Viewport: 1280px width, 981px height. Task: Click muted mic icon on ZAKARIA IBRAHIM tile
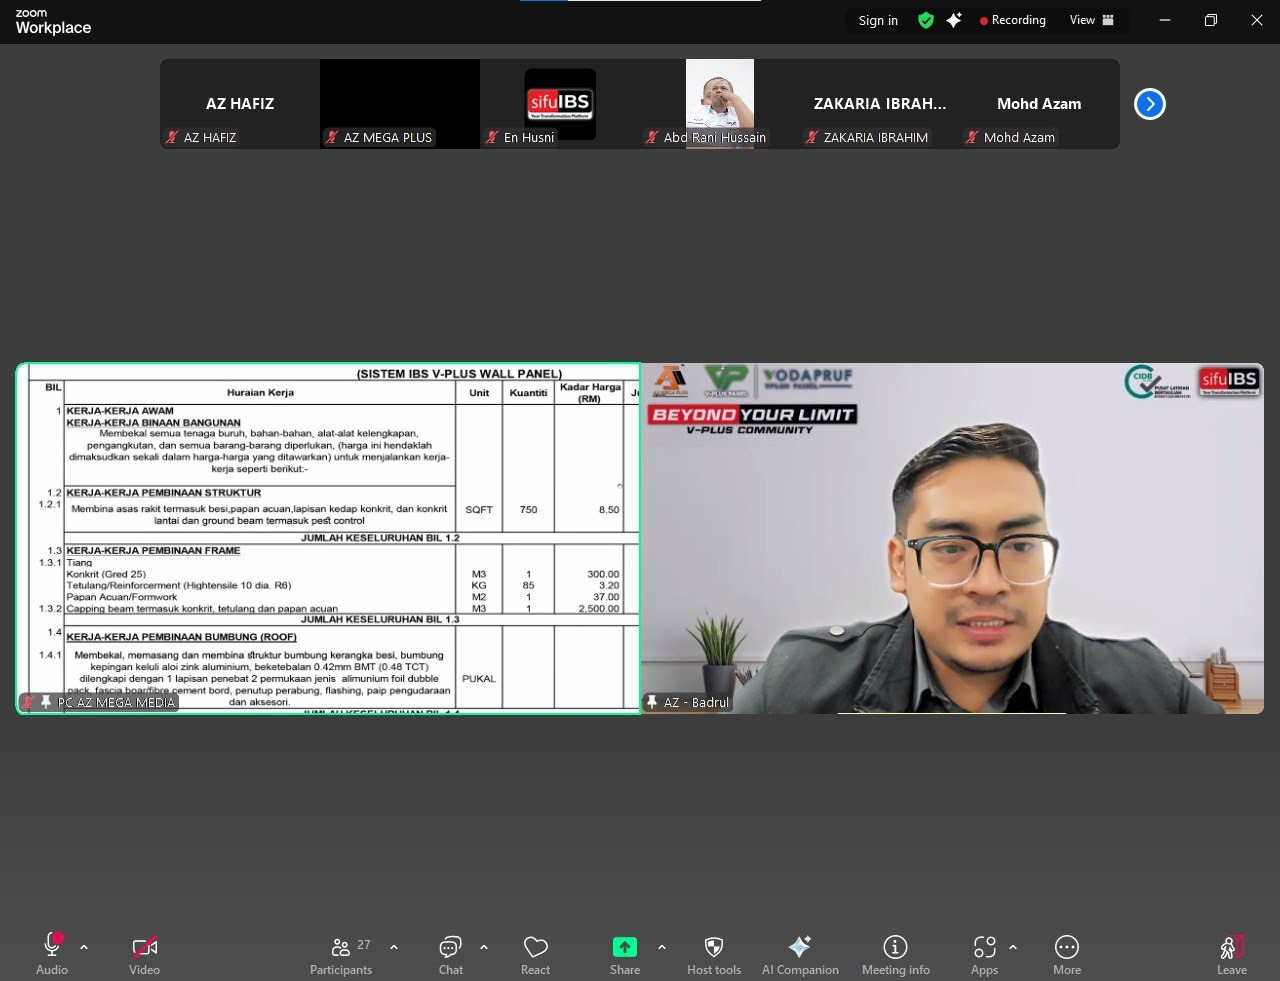[812, 138]
